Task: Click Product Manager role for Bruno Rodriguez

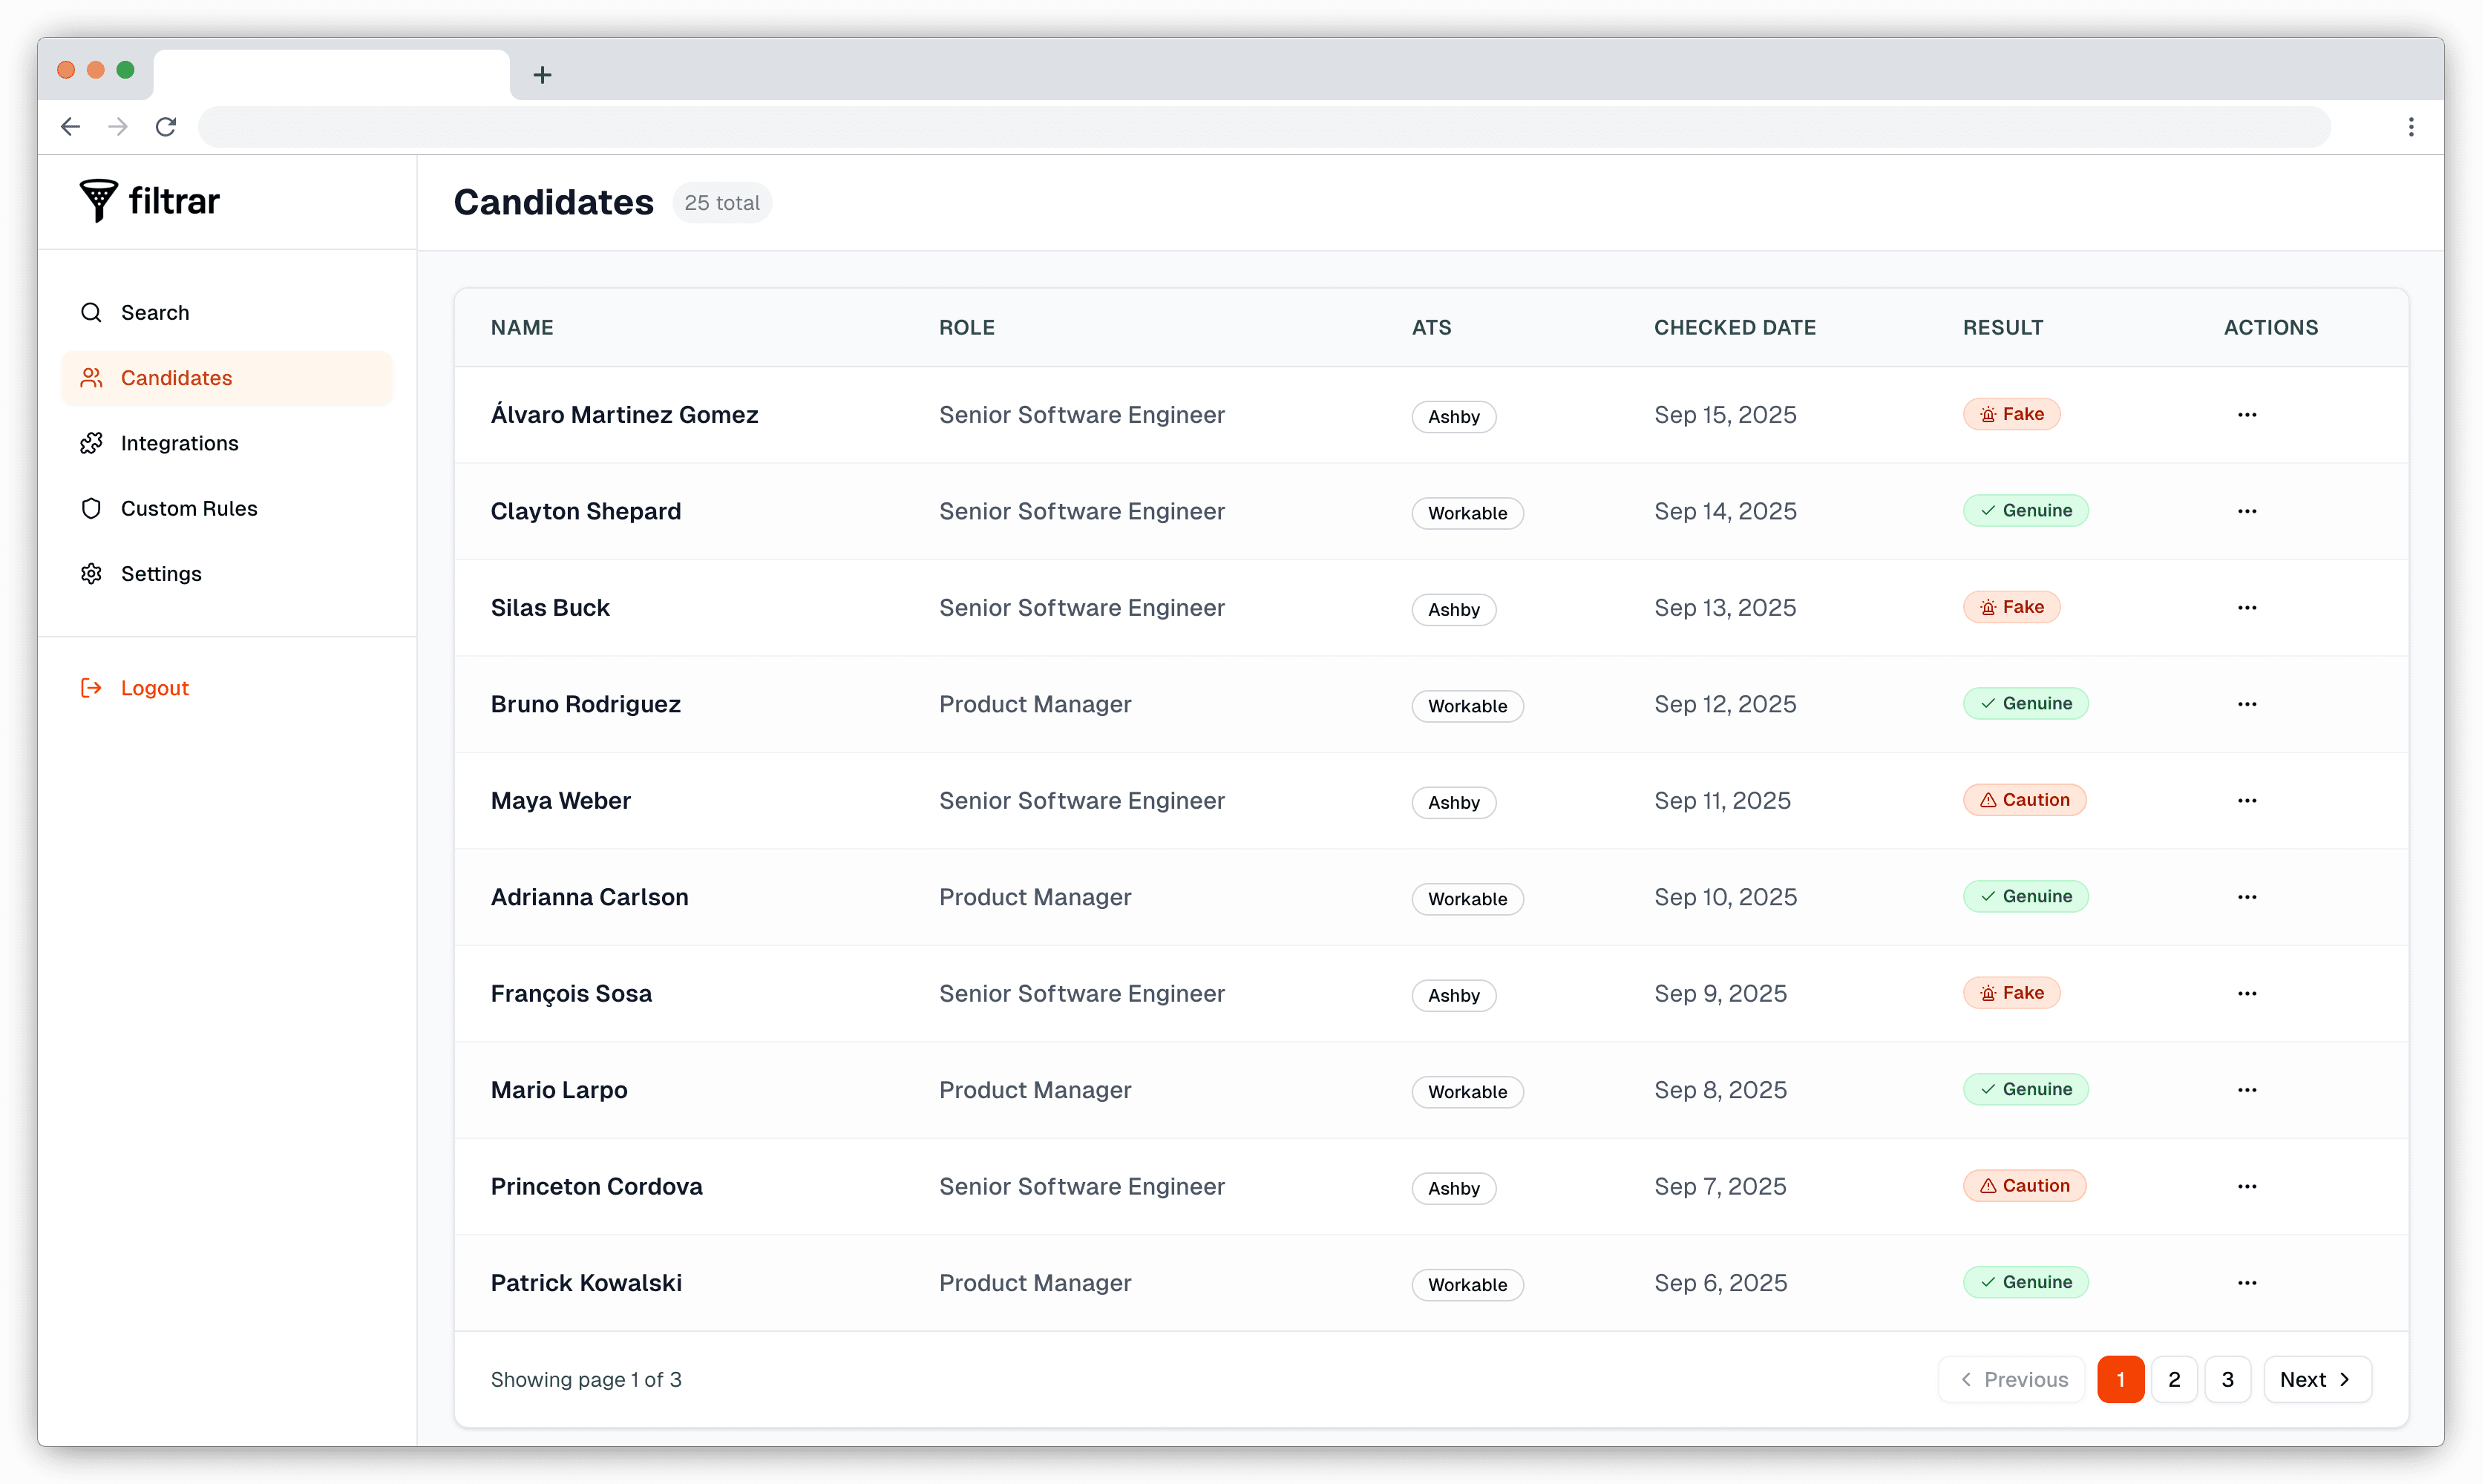Action: (1035, 704)
